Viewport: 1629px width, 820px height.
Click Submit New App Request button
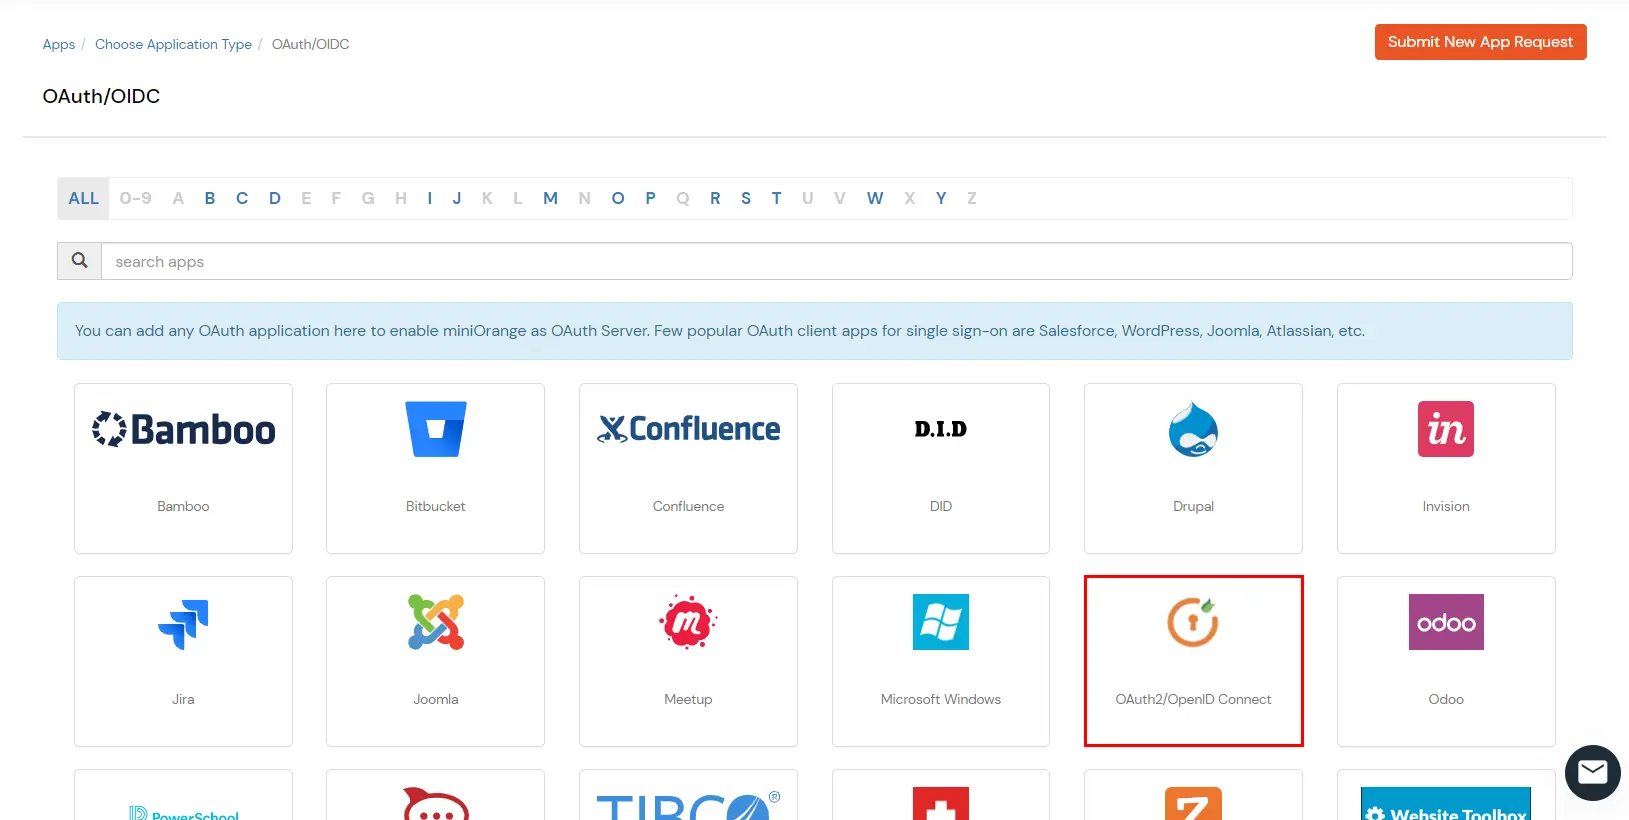click(x=1480, y=42)
